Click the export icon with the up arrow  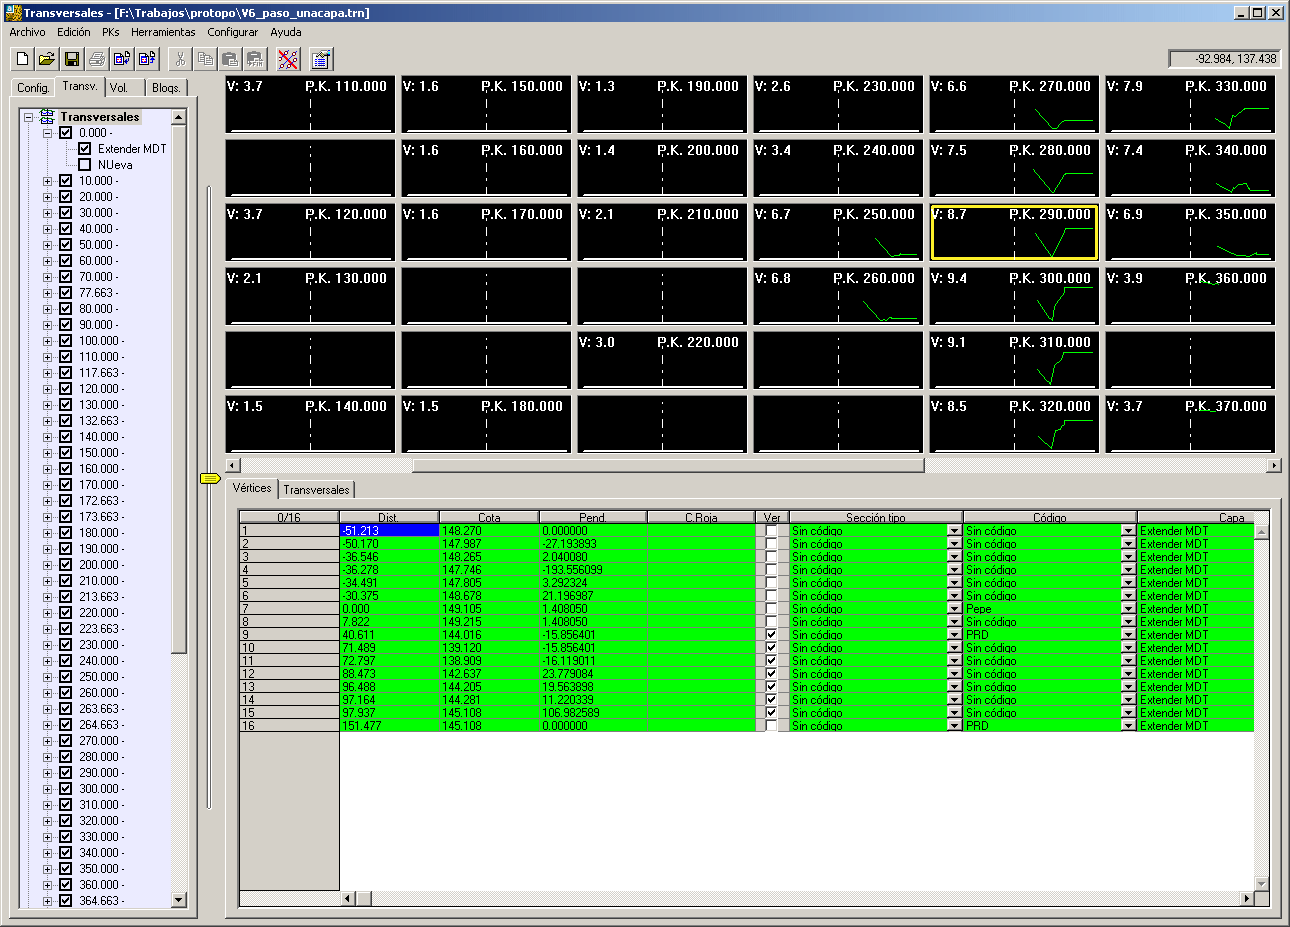(147, 59)
